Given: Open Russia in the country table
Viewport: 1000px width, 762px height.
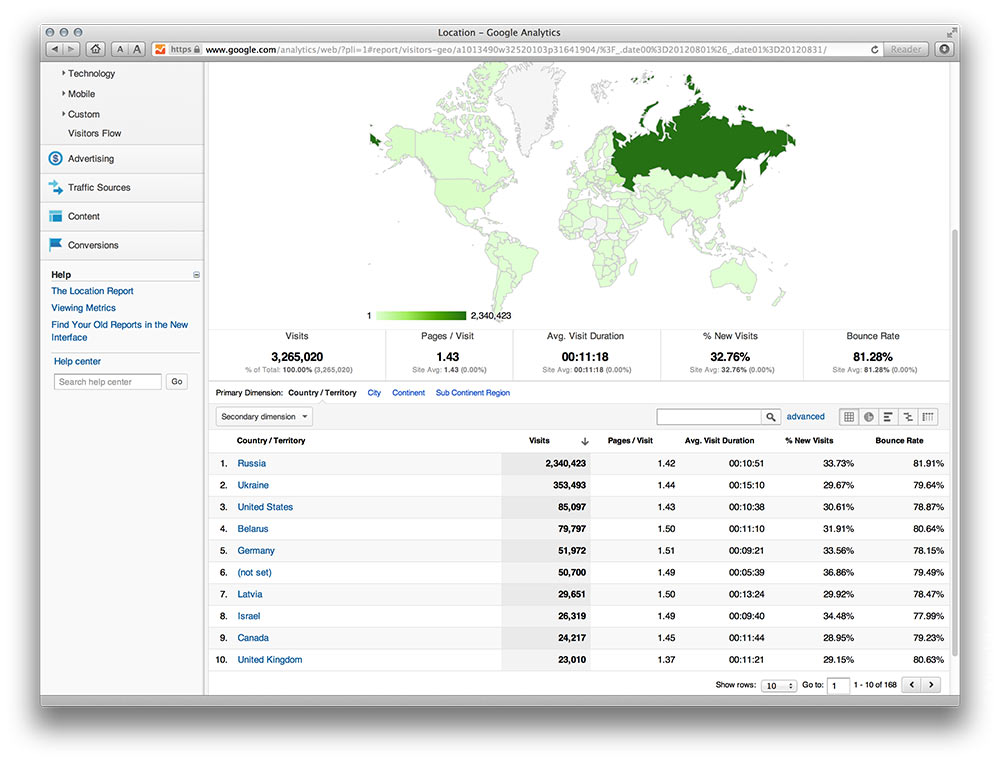Looking at the screenshot, I should 251,463.
